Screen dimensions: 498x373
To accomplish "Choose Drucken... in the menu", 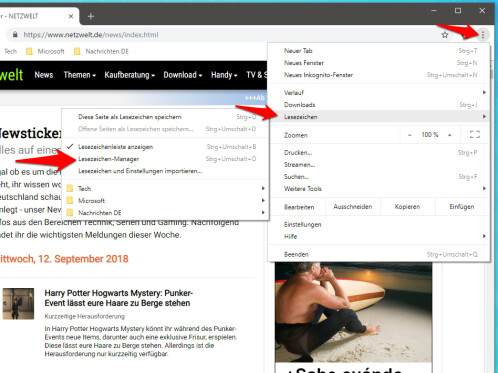I will (379, 153).
